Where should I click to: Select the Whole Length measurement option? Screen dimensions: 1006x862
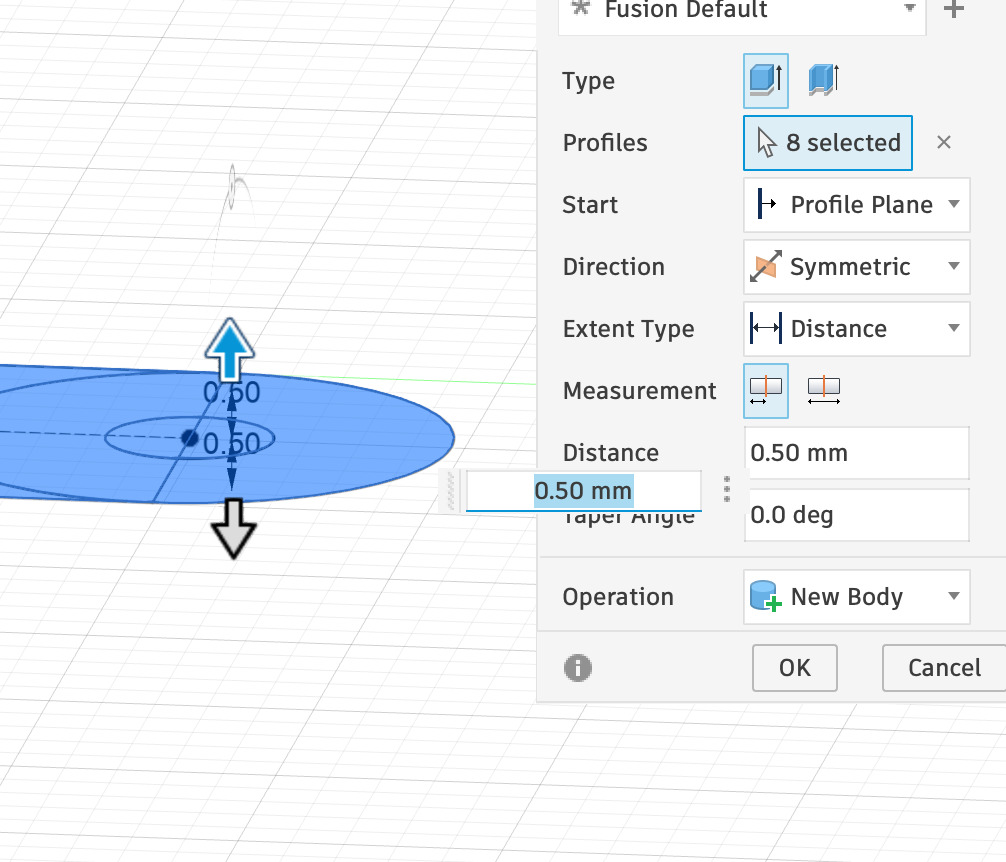[823, 390]
